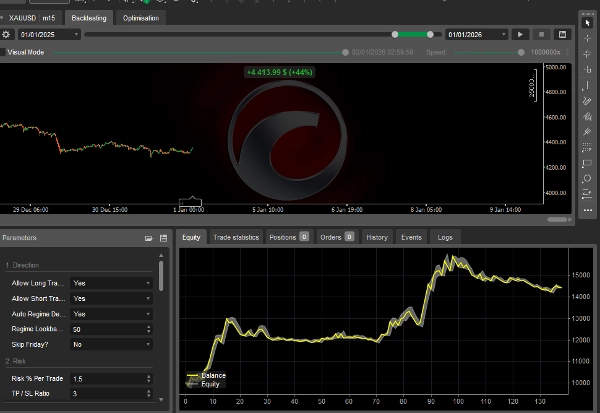Open backtesting settings gear
The image size is (600, 413).
[x=6, y=34]
